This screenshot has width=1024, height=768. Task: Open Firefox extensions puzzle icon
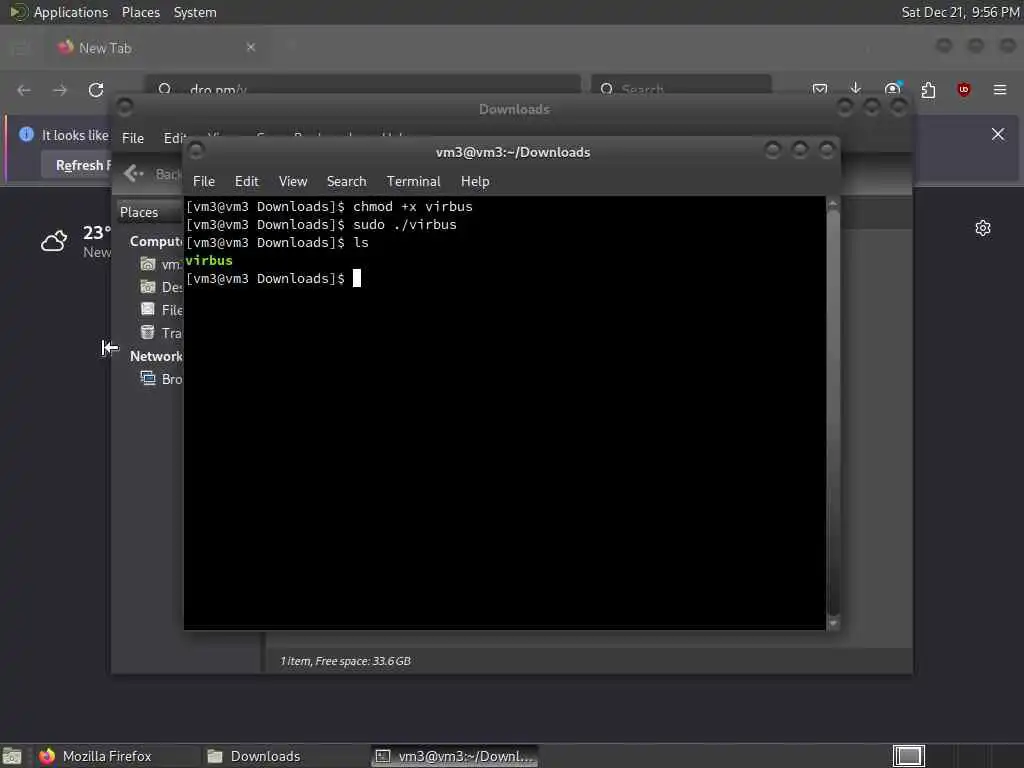928,89
